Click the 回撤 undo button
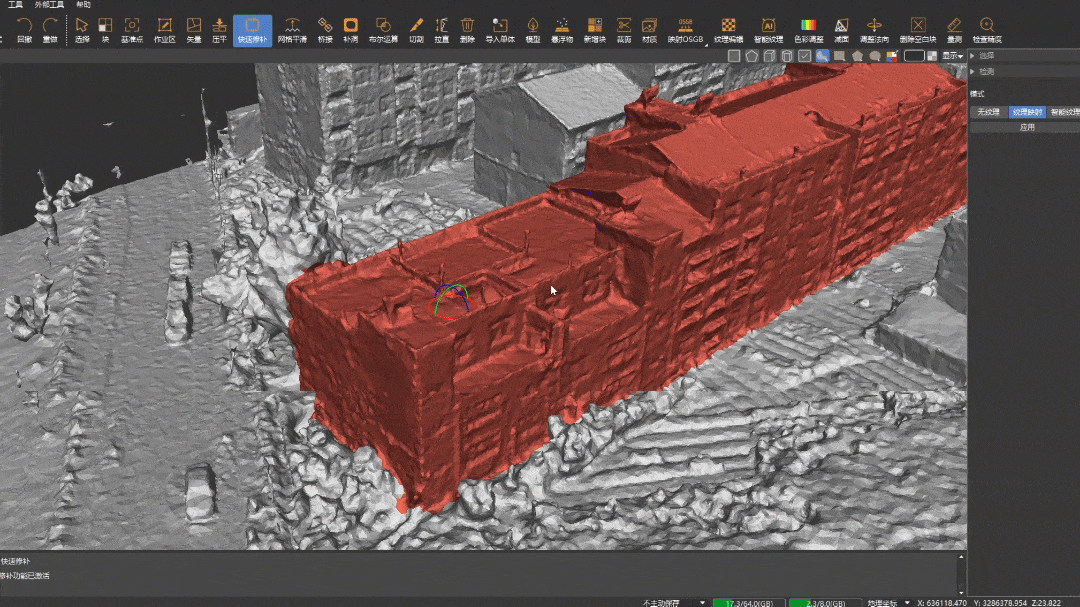Screen dimensions: 1080x607 tap(24, 29)
